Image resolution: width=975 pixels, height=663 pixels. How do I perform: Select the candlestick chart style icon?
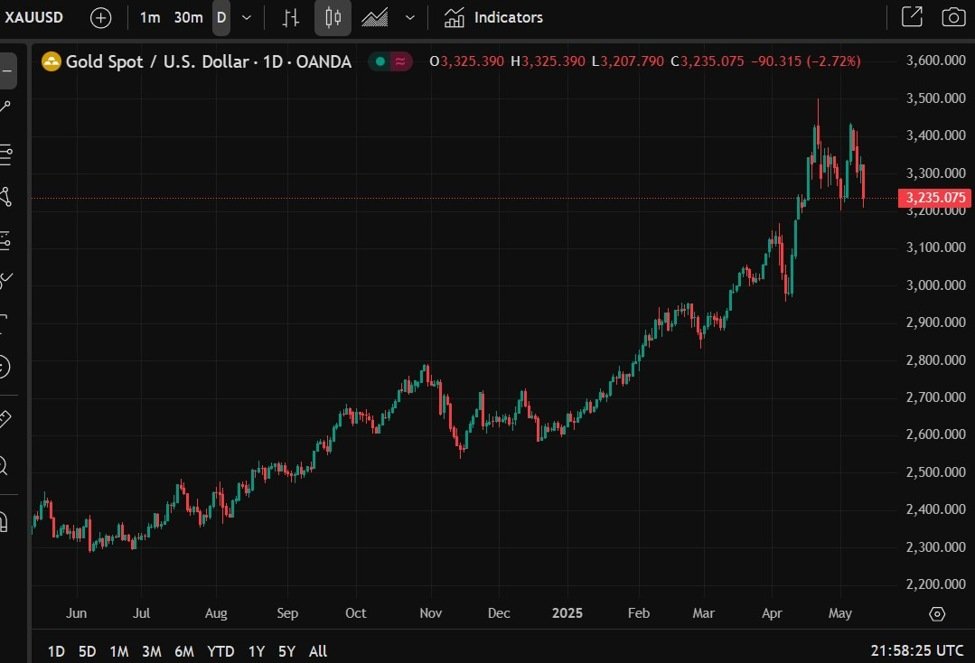coord(333,17)
